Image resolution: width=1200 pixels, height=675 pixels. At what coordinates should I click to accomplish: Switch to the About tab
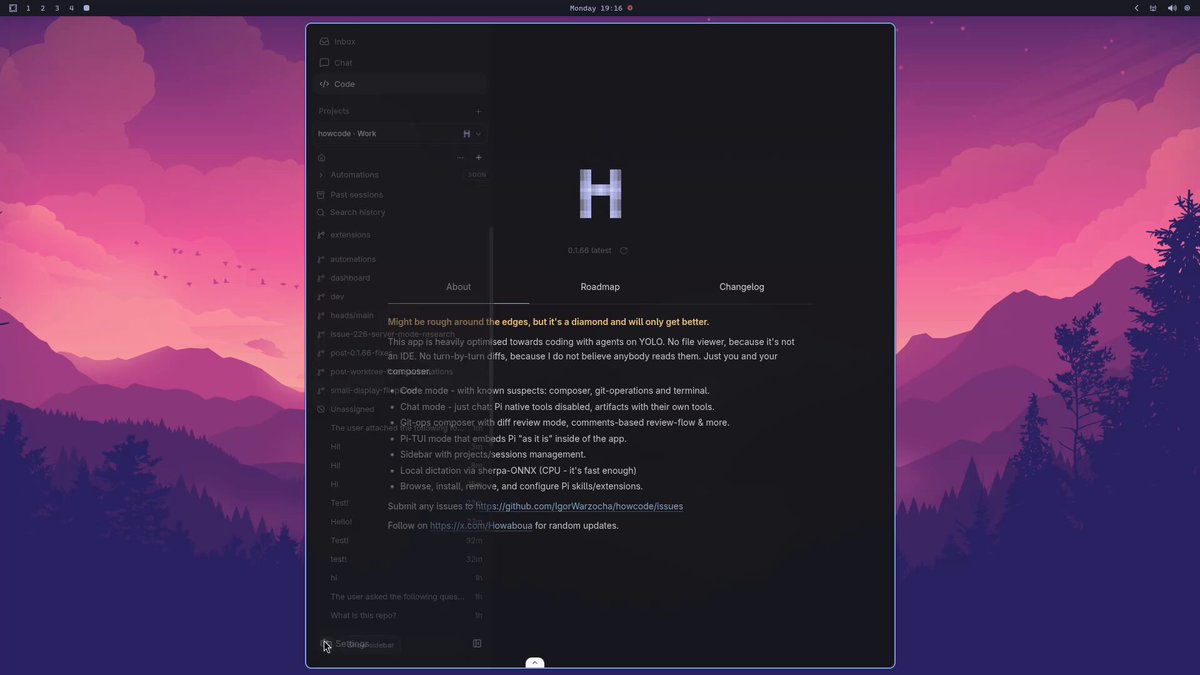[459, 287]
